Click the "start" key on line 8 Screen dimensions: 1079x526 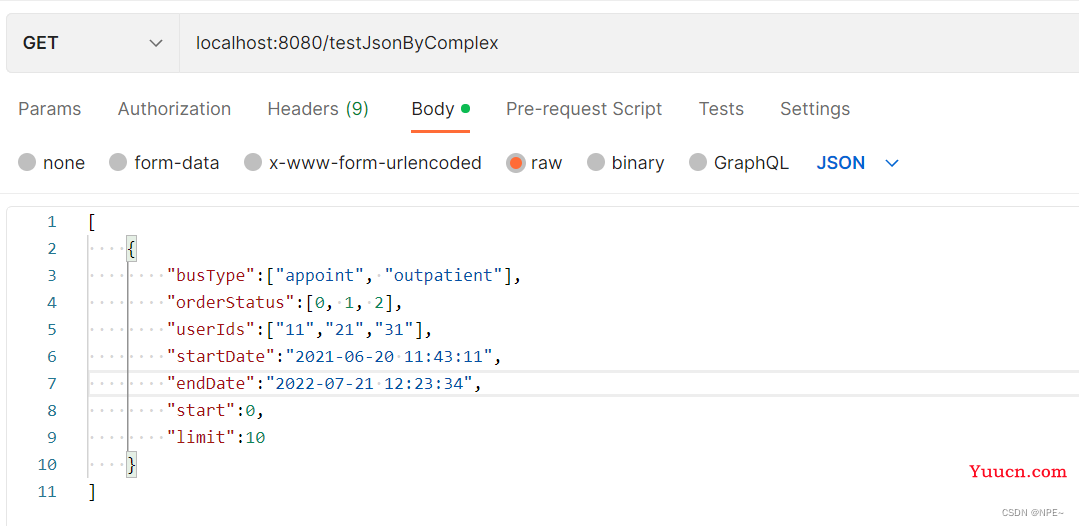click(202, 410)
